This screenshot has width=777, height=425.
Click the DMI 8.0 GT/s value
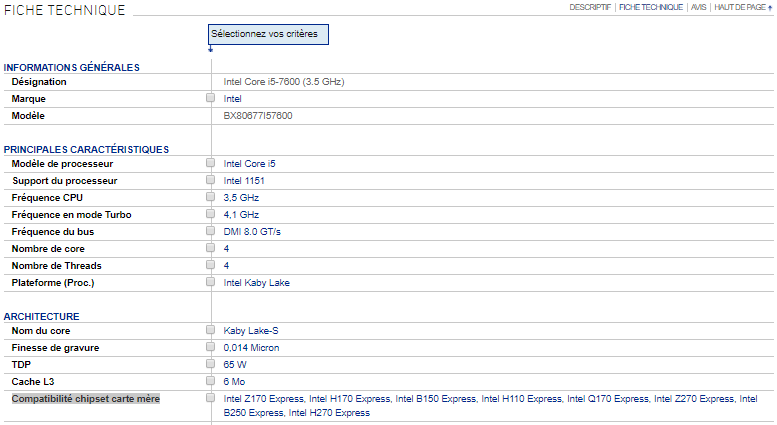(252, 232)
